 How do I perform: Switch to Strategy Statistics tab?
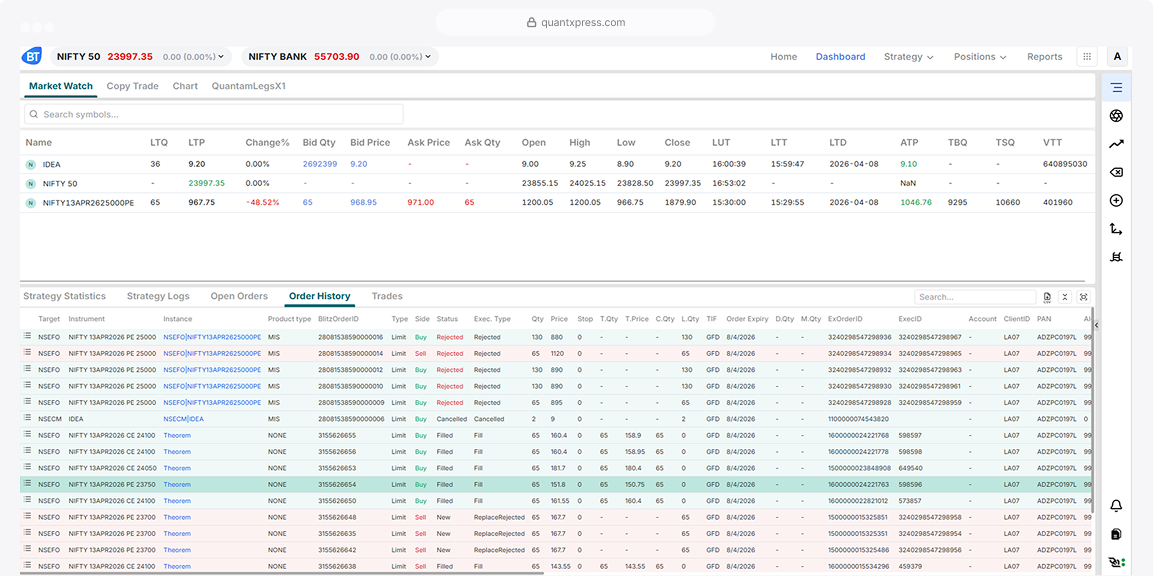tap(65, 296)
